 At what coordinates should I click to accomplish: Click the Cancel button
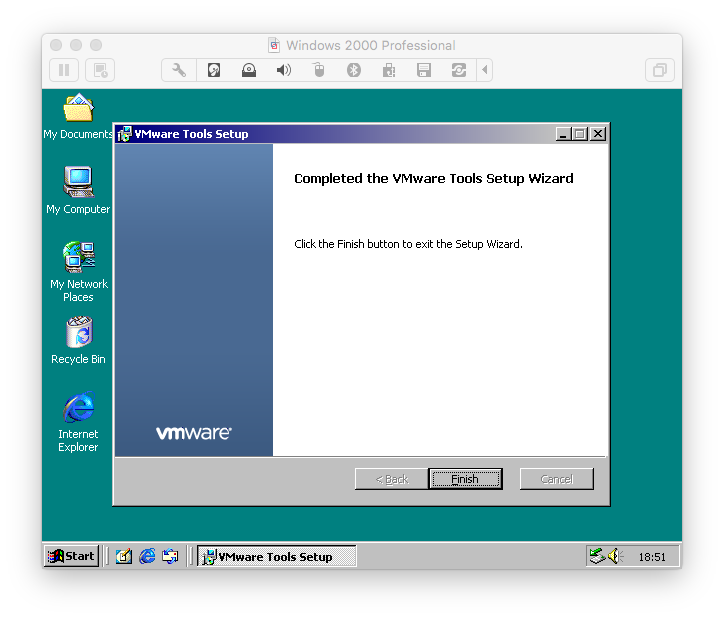click(556, 479)
